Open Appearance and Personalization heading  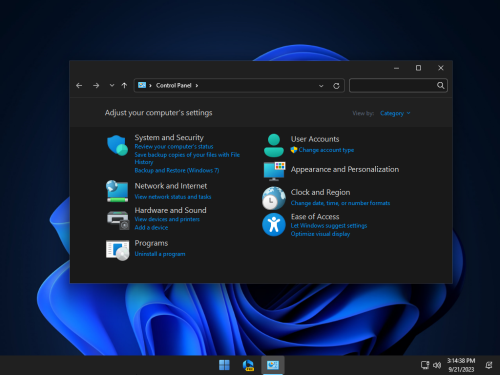(x=345, y=169)
